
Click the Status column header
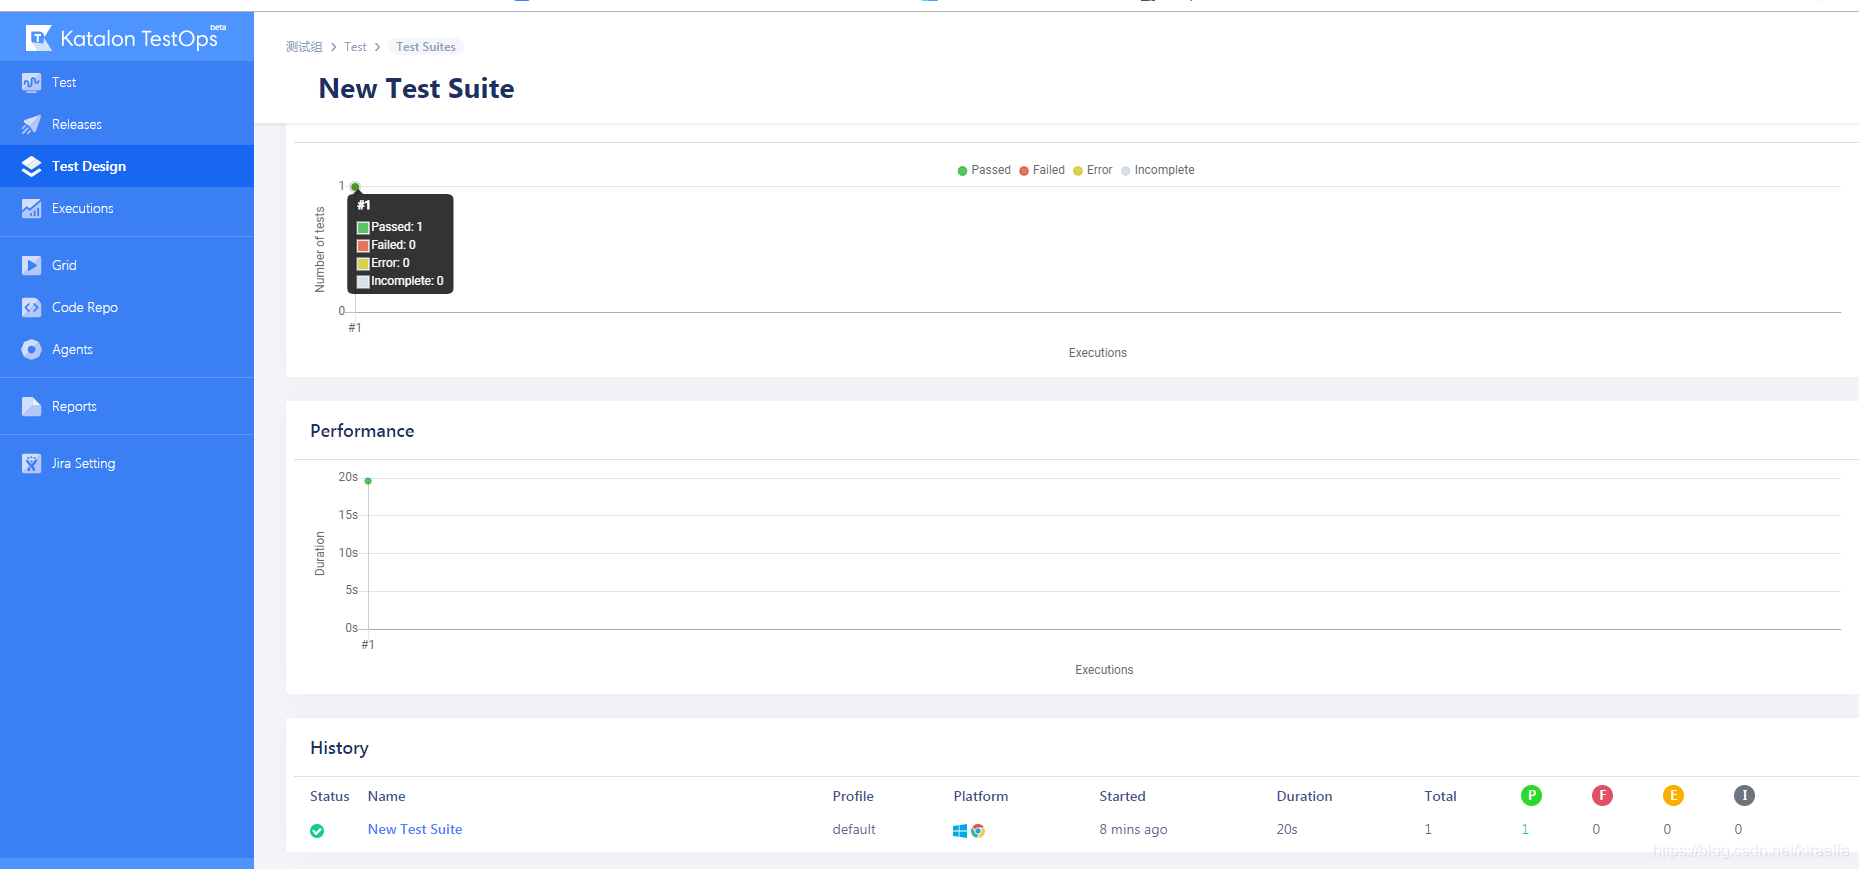330,796
